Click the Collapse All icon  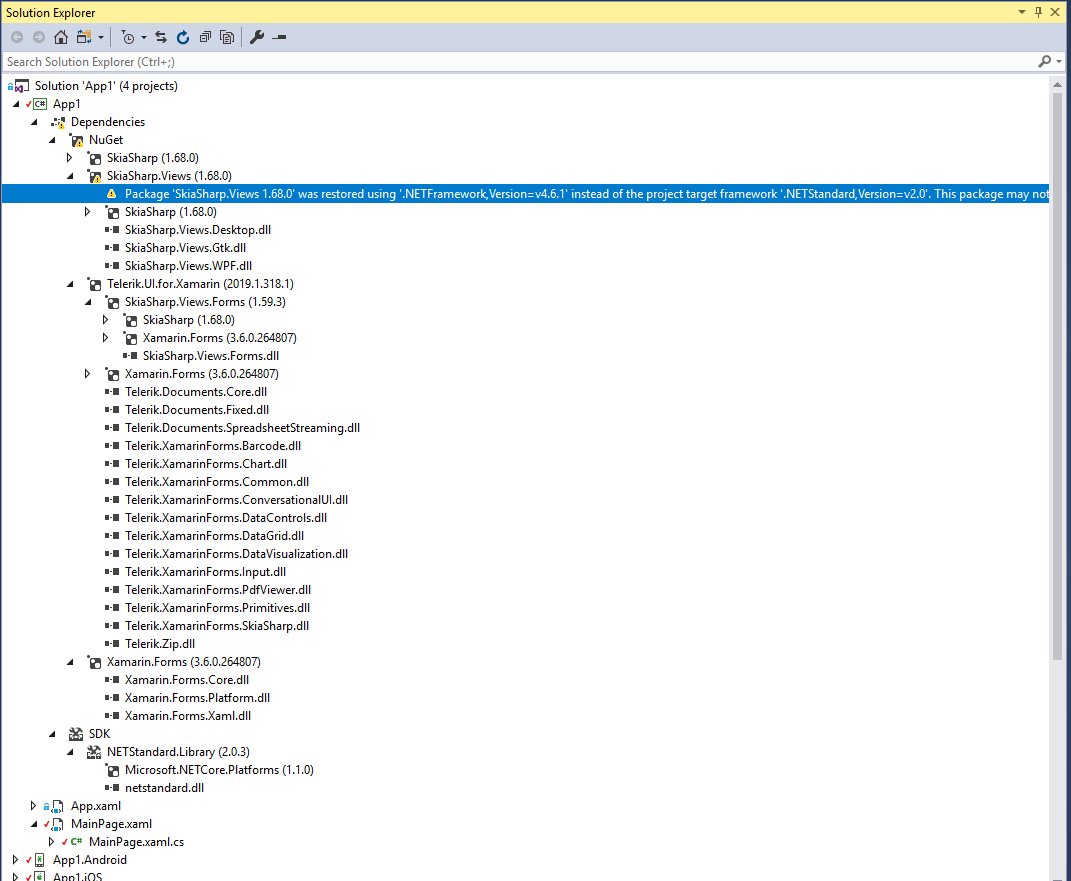click(205, 38)
